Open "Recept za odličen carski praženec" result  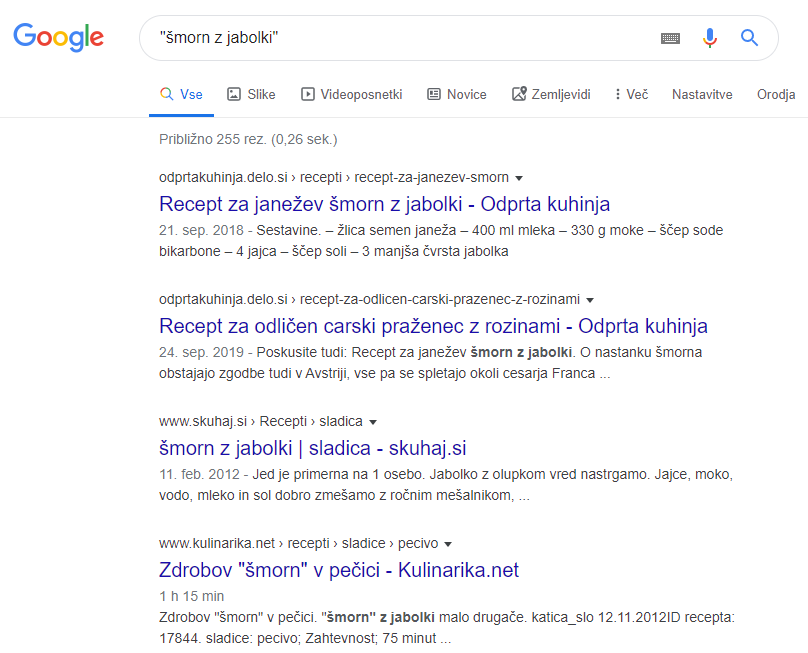pyautogui.click(x=433, y=326)
